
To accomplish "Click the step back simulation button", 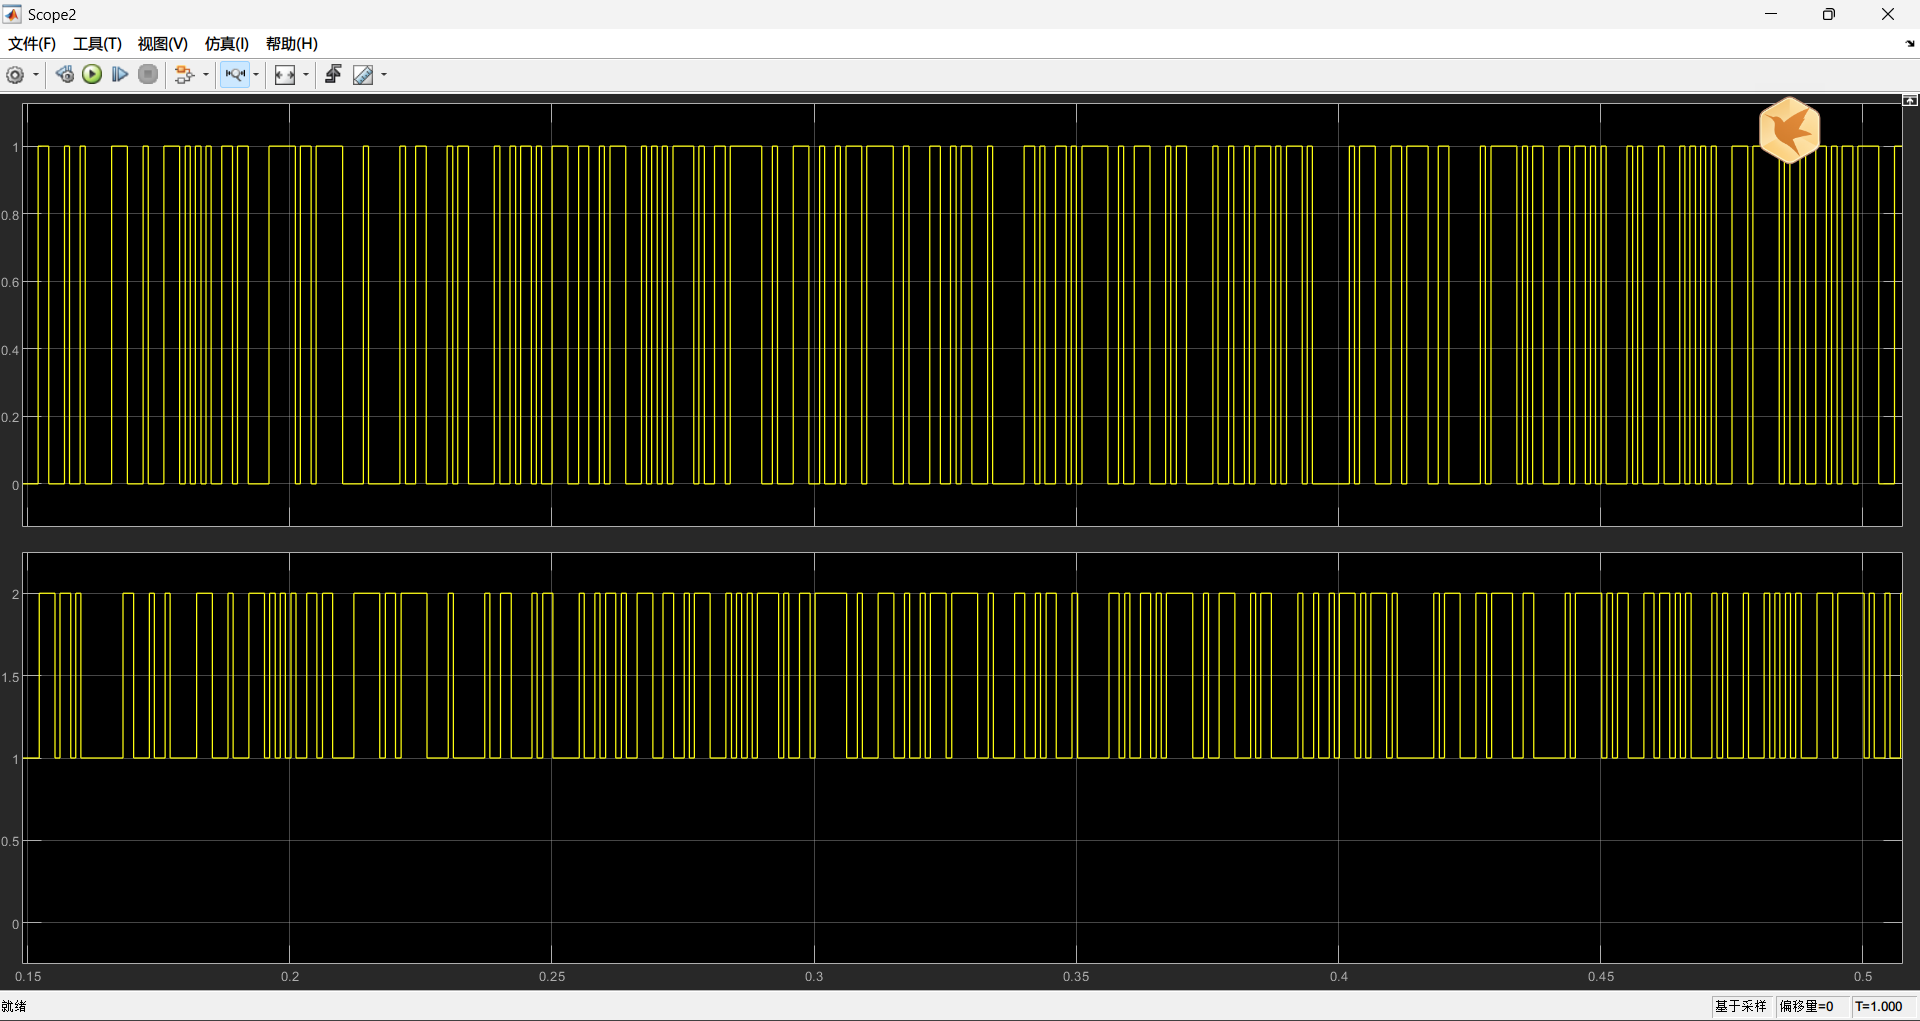I will [x=65, y=75].
